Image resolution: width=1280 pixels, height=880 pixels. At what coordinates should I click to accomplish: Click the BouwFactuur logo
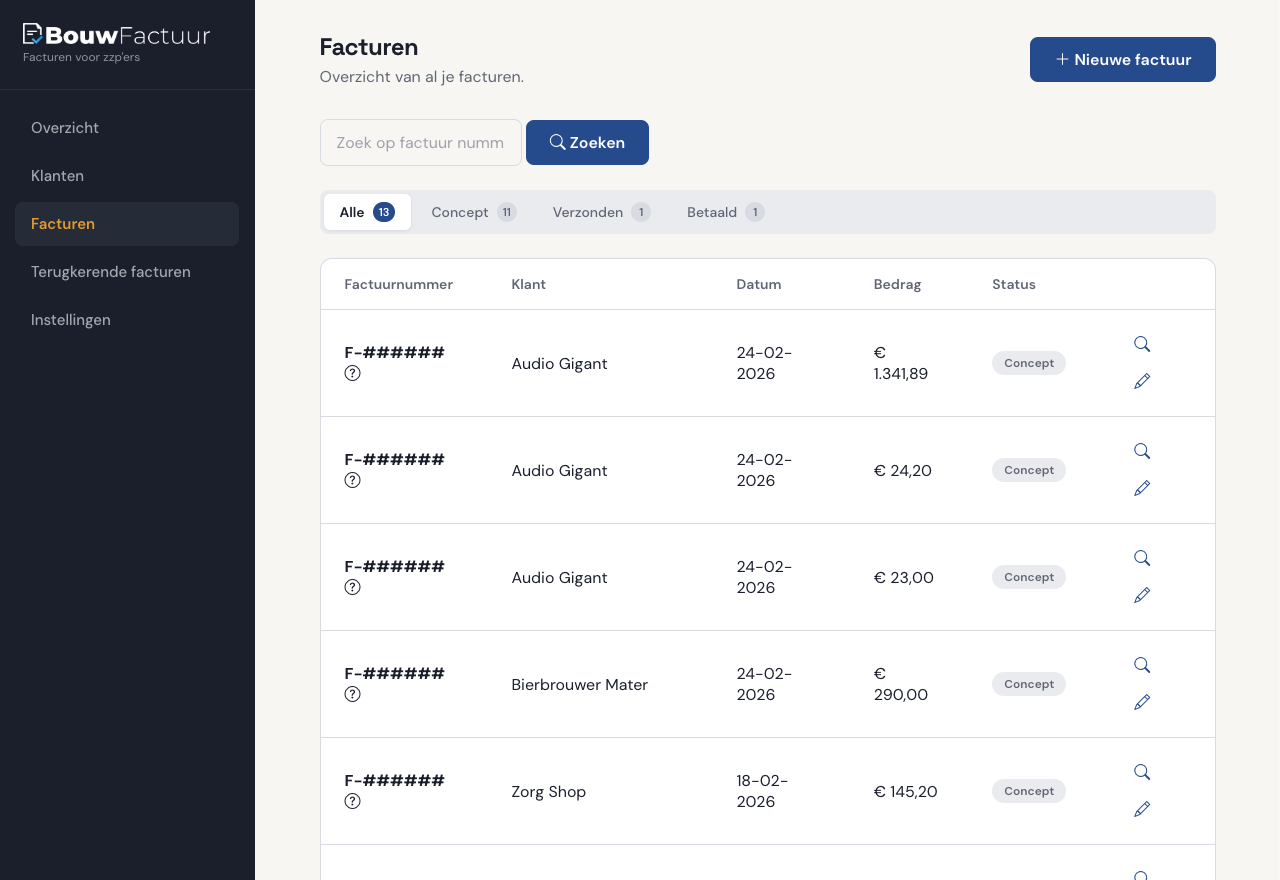click(x=117, y=36)
